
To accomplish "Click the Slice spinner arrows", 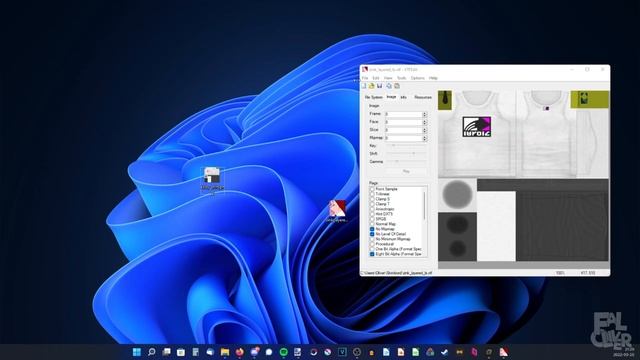I will pos(424,130).
